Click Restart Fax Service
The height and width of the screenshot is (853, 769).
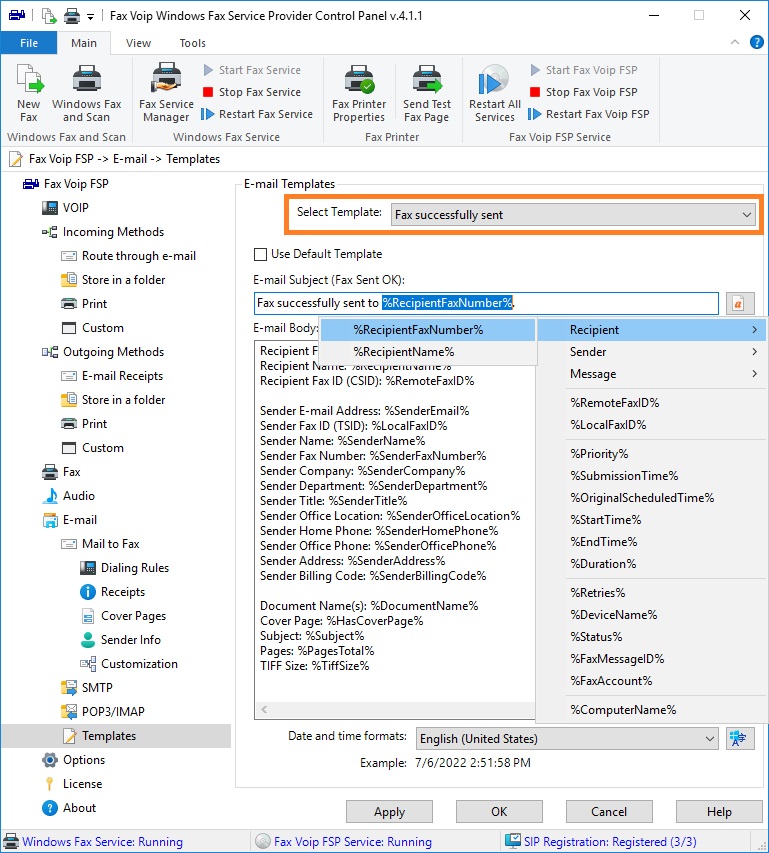(258, 114)
